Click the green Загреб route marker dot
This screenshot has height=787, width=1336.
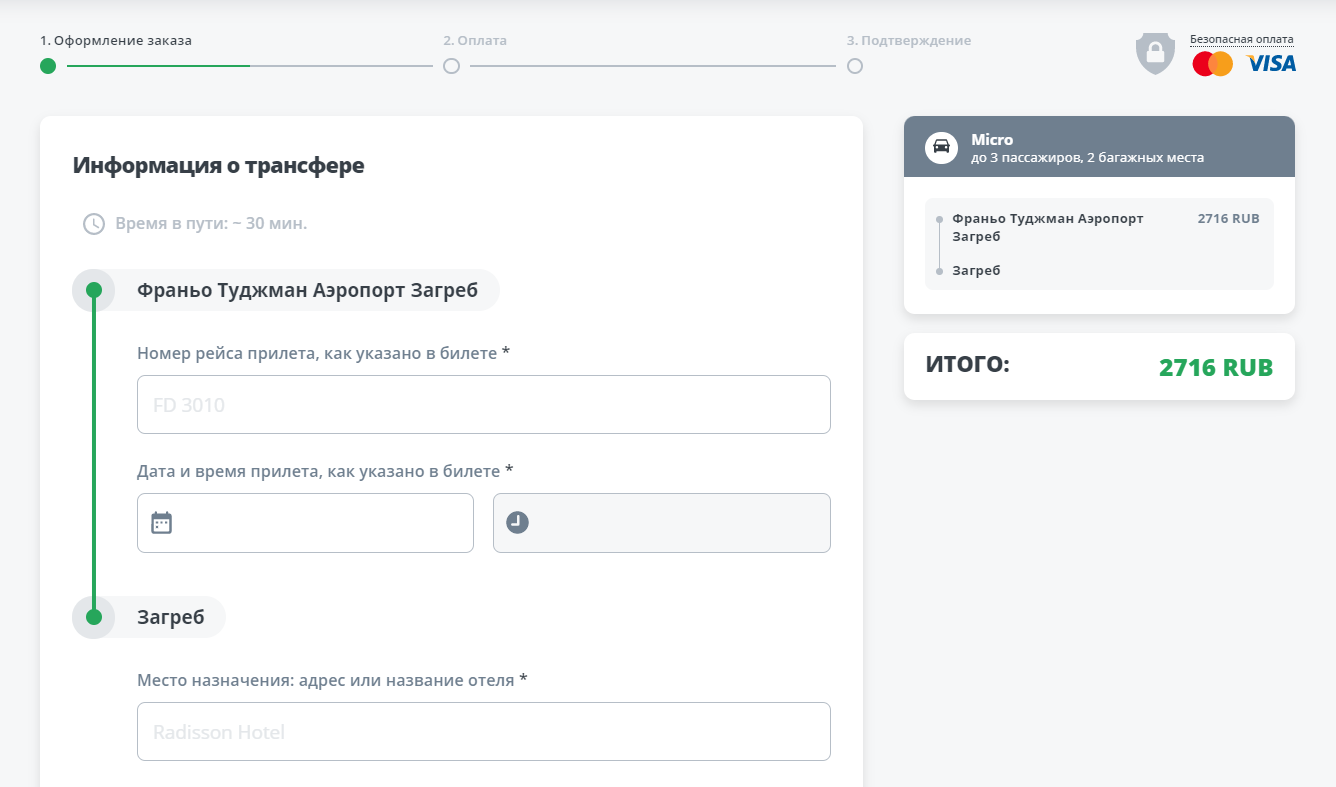tap(94, 617)
